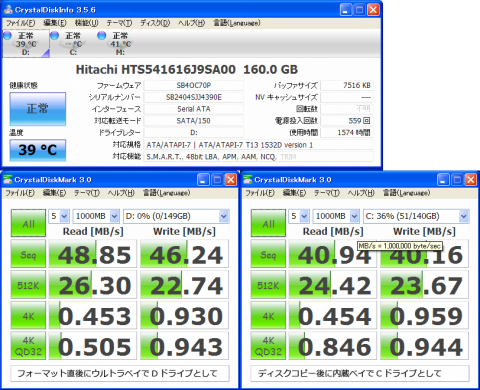The width and height of the screenshot is (480, 390).
Task: Open ヘルプ(H) menu in right CrystalDiskMark
Action: click(x=361, y=193)
